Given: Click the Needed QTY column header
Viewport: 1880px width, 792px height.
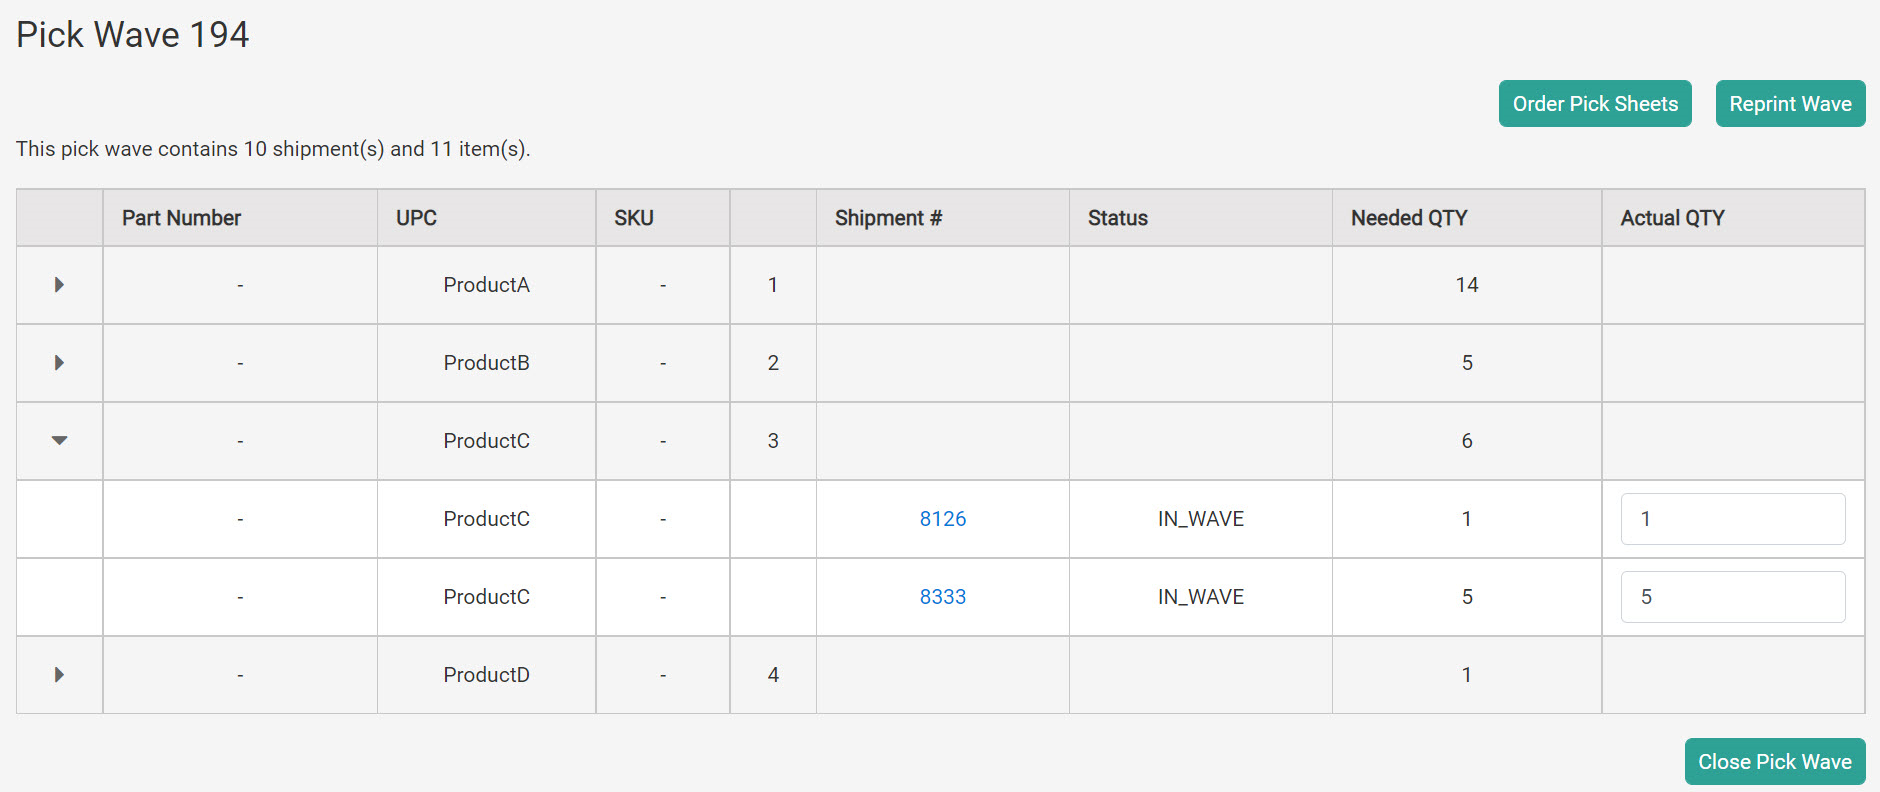Looking at the screenshot, I should [1409, 217].
